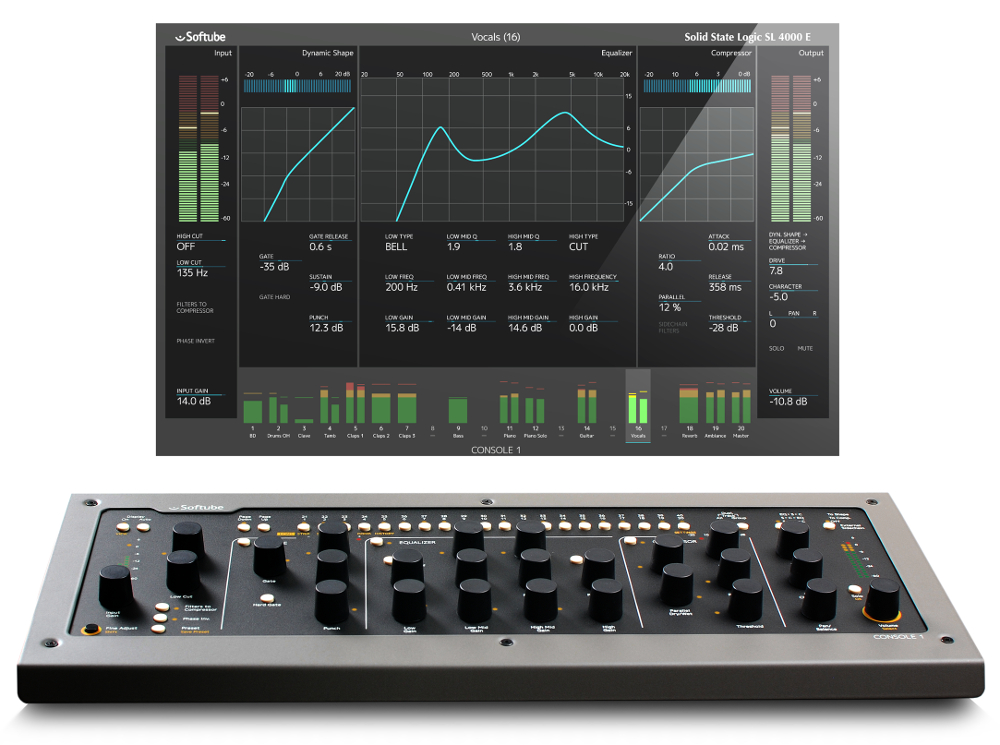Click the Equalizer frequency response curve
This screenshot has height=745, width=1000.
point(492,150)
